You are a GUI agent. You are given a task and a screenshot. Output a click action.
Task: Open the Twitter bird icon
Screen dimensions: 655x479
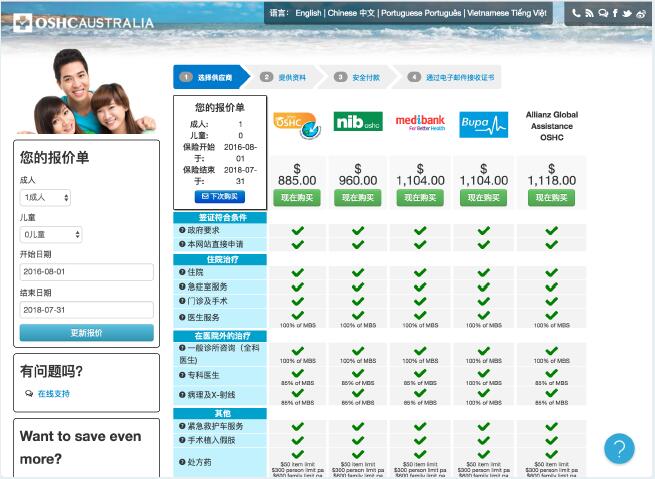coord(627,13)
